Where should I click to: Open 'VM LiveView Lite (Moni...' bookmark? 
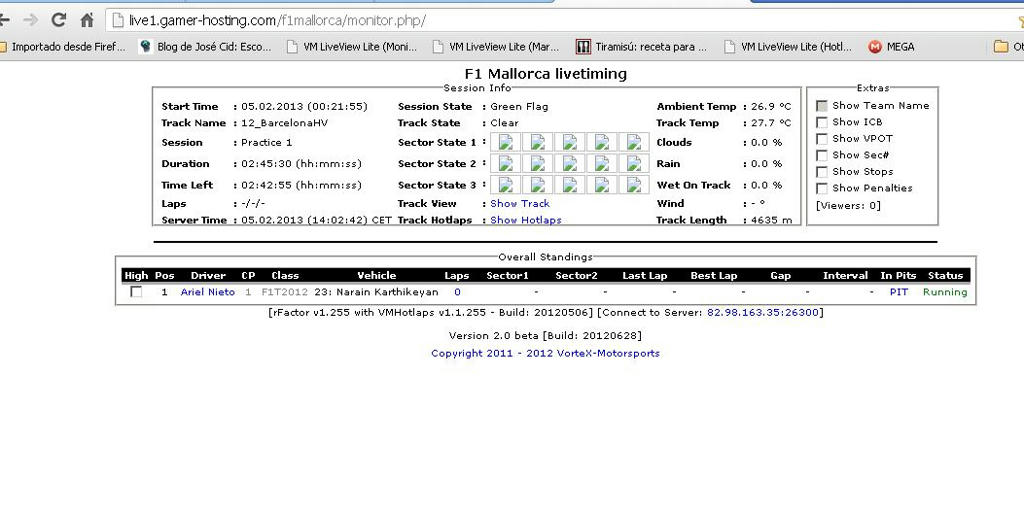353,47
